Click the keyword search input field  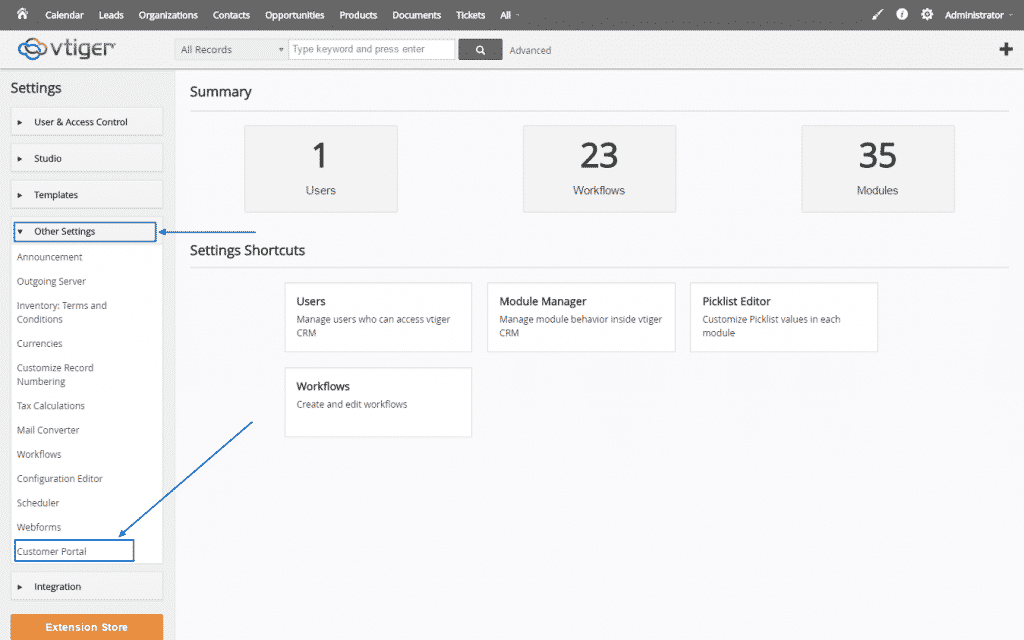370,49
